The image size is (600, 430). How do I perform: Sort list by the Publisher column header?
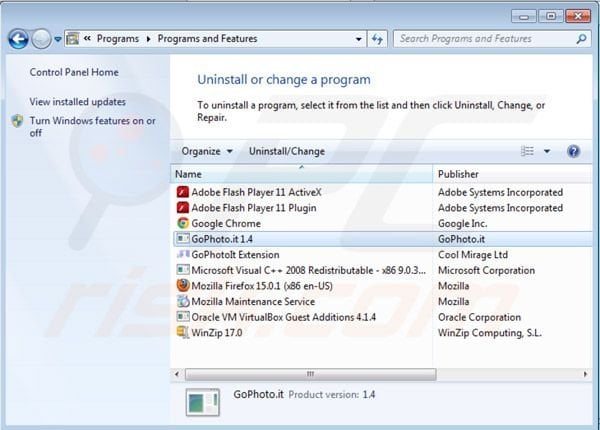[x=513, y=174]
